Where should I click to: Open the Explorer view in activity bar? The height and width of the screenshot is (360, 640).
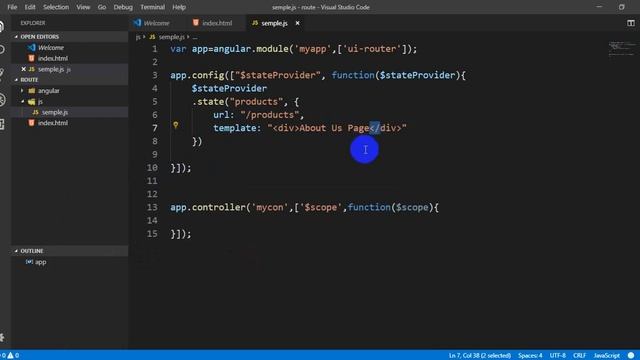pyautogui.click(x=2, y=26)
